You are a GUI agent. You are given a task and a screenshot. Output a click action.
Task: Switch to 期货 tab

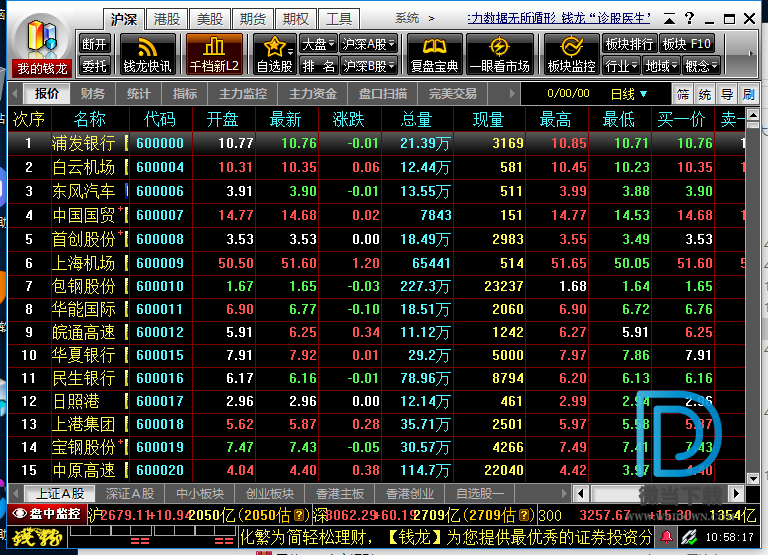[x=253, y=19]
